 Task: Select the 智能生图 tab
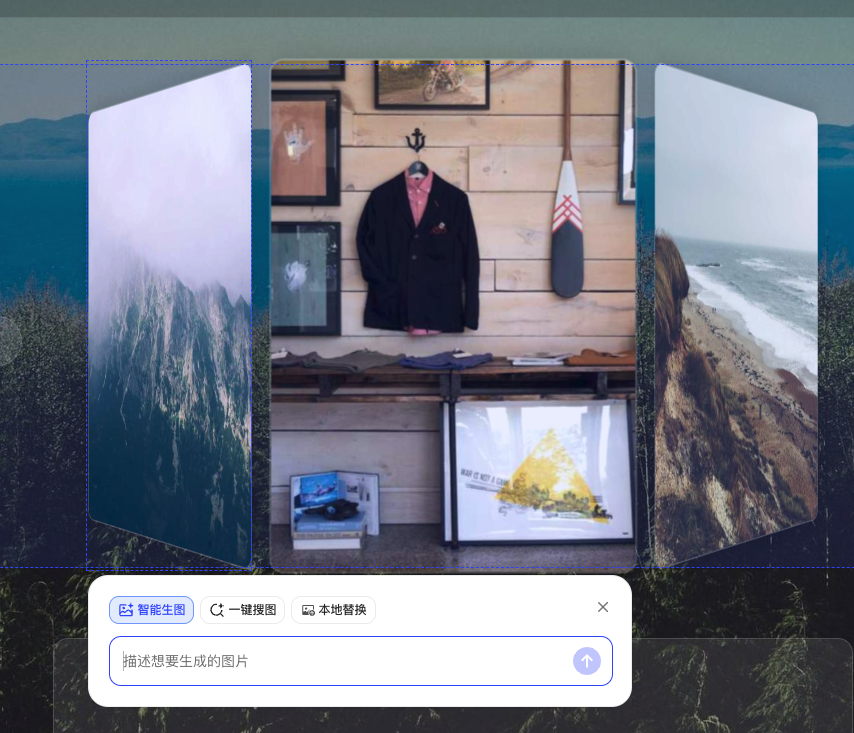coord(151,610)
